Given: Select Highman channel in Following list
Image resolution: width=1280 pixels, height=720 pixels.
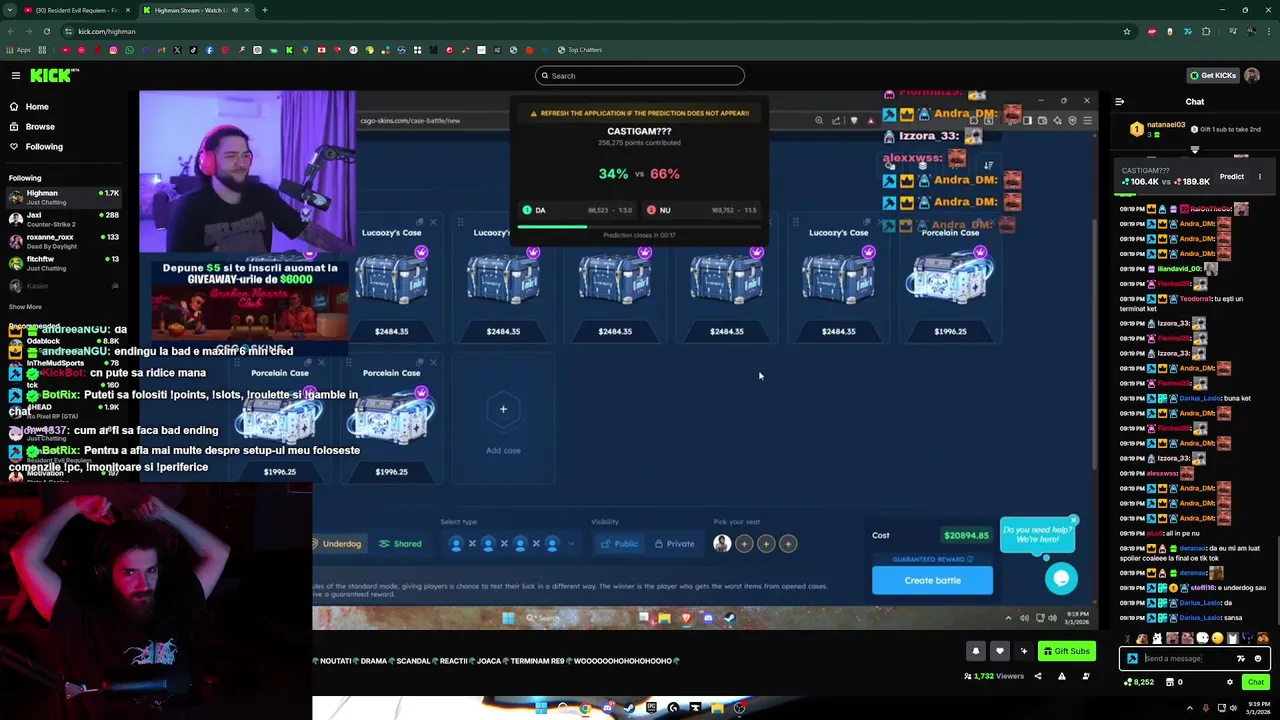Looking at the screenshot, I should (65, 197).
